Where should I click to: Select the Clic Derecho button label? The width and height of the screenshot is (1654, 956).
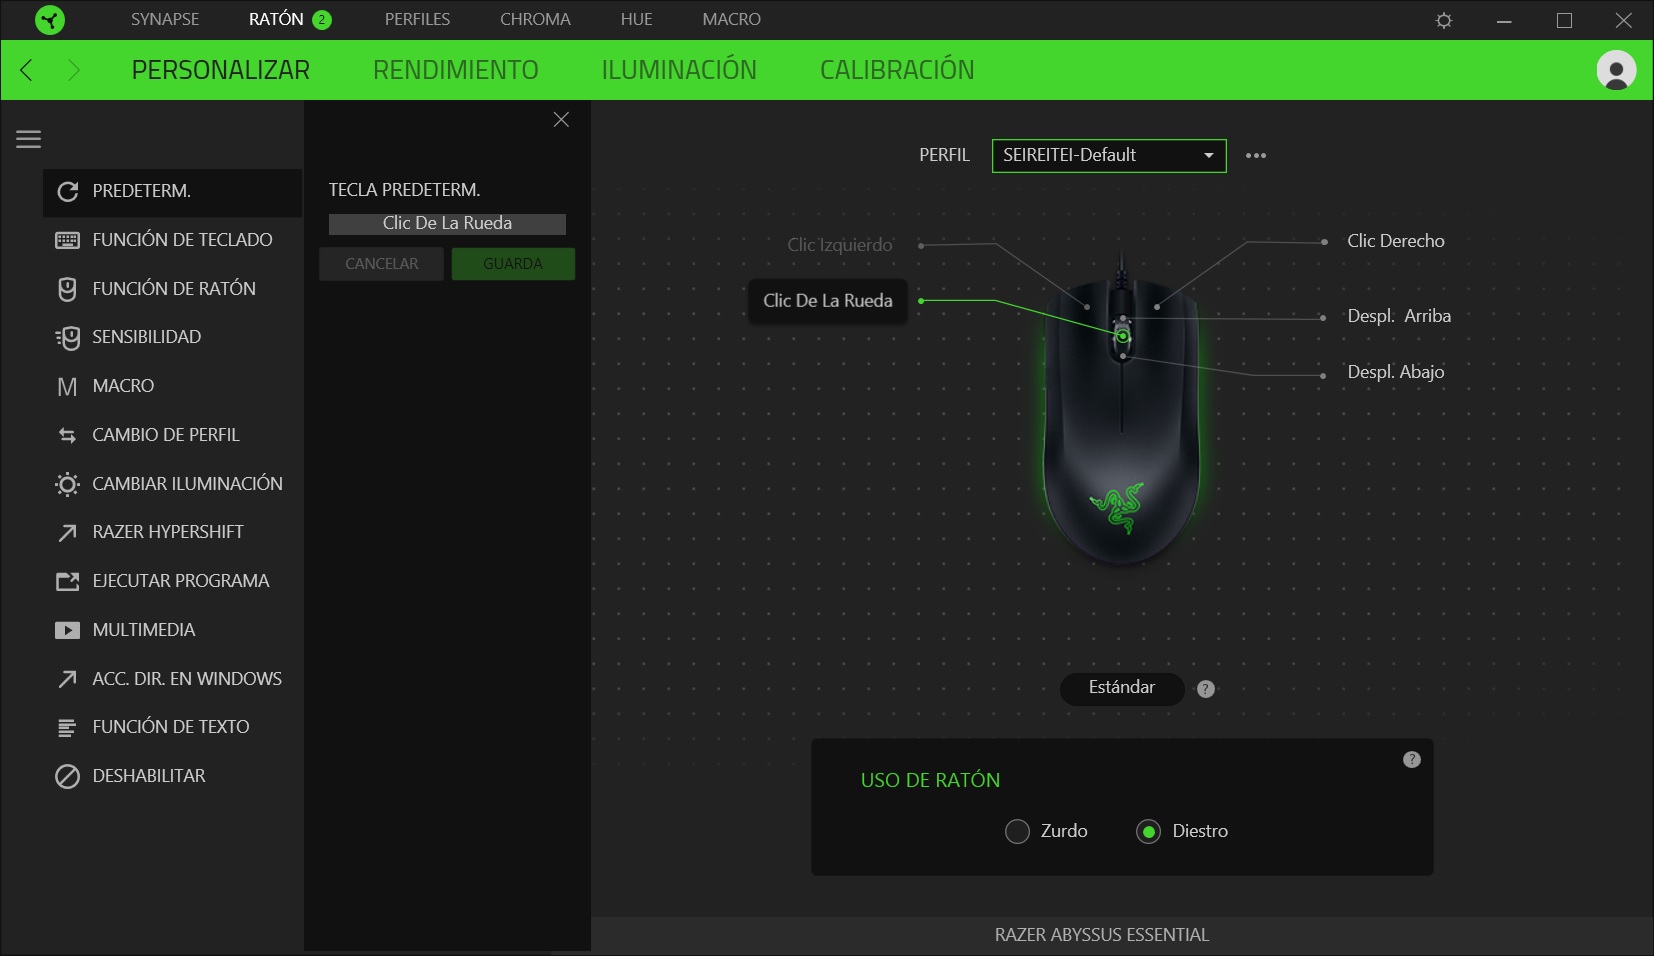coord(1395,241)
